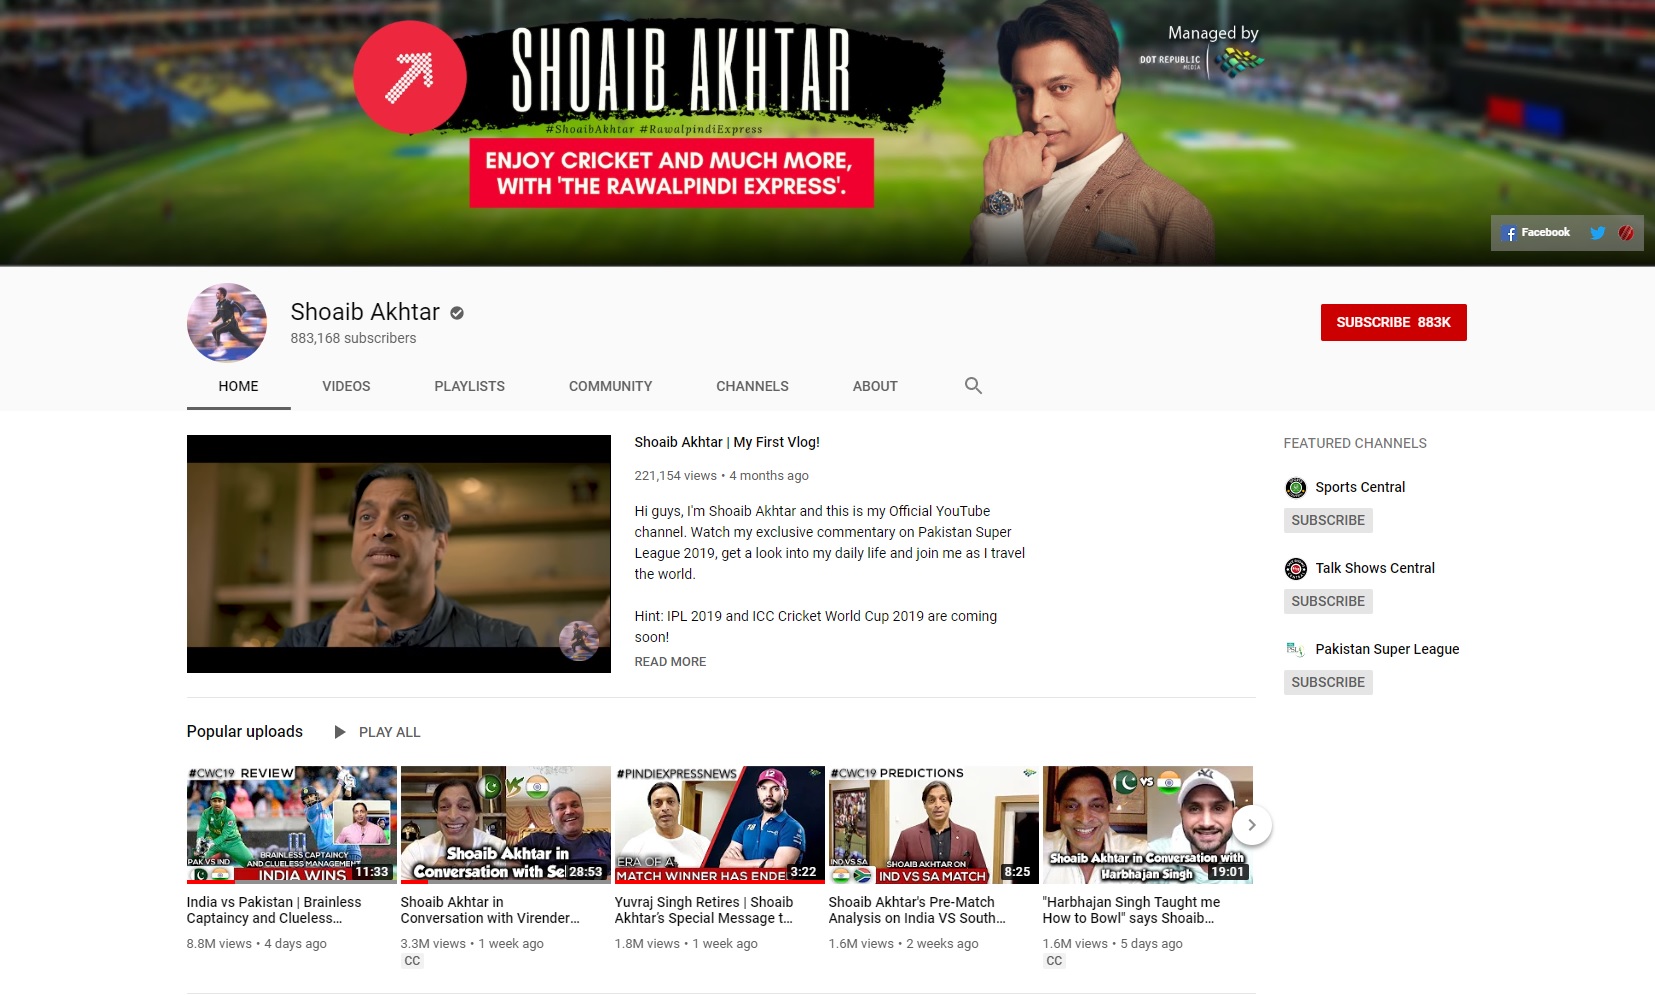The width and height of the screenshot is (1655, 995).
Task: Click Sports Central channel icon
Action: coord(1296,488)
